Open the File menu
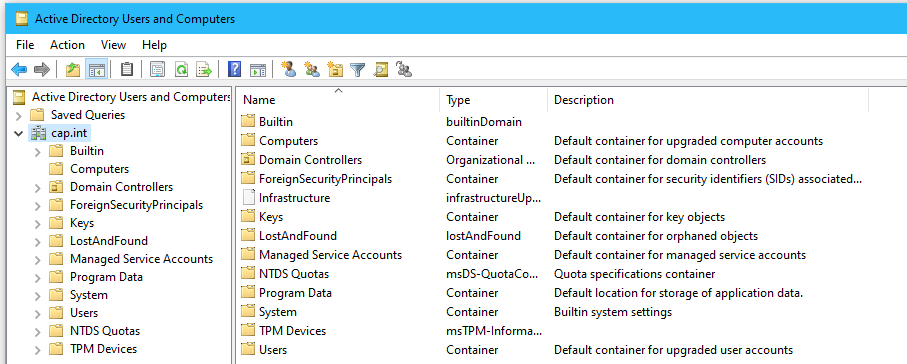The width and height of the screenshot is (907, 364). (x=25, y=45)
